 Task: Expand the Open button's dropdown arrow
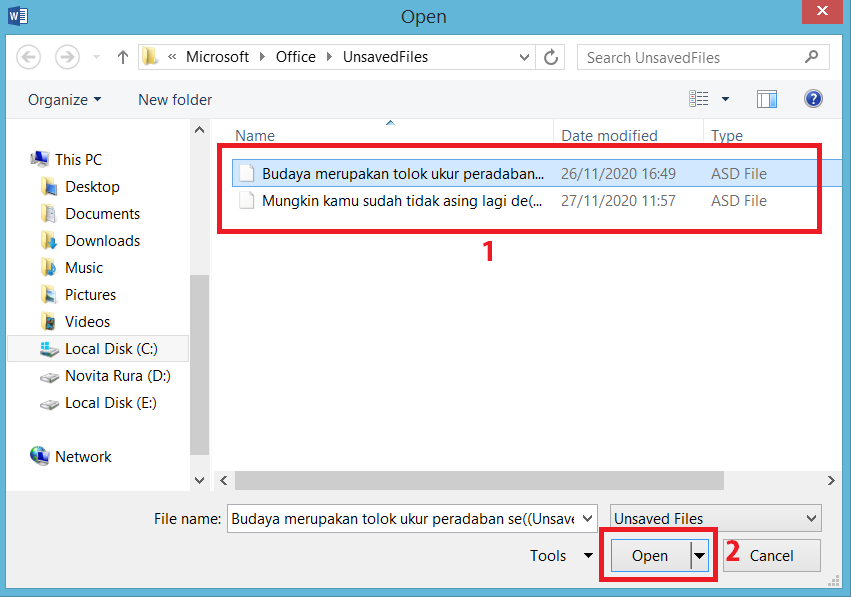(700, 555)
